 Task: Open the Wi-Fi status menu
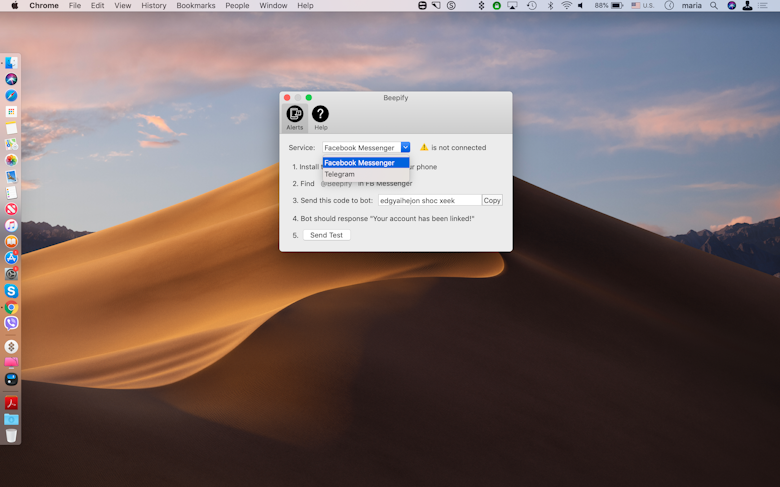(566, 5)
